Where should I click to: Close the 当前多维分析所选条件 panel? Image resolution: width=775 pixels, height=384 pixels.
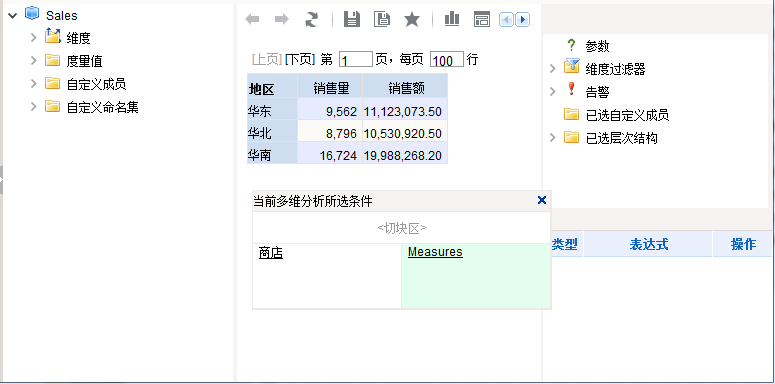(x=542, y=200)
